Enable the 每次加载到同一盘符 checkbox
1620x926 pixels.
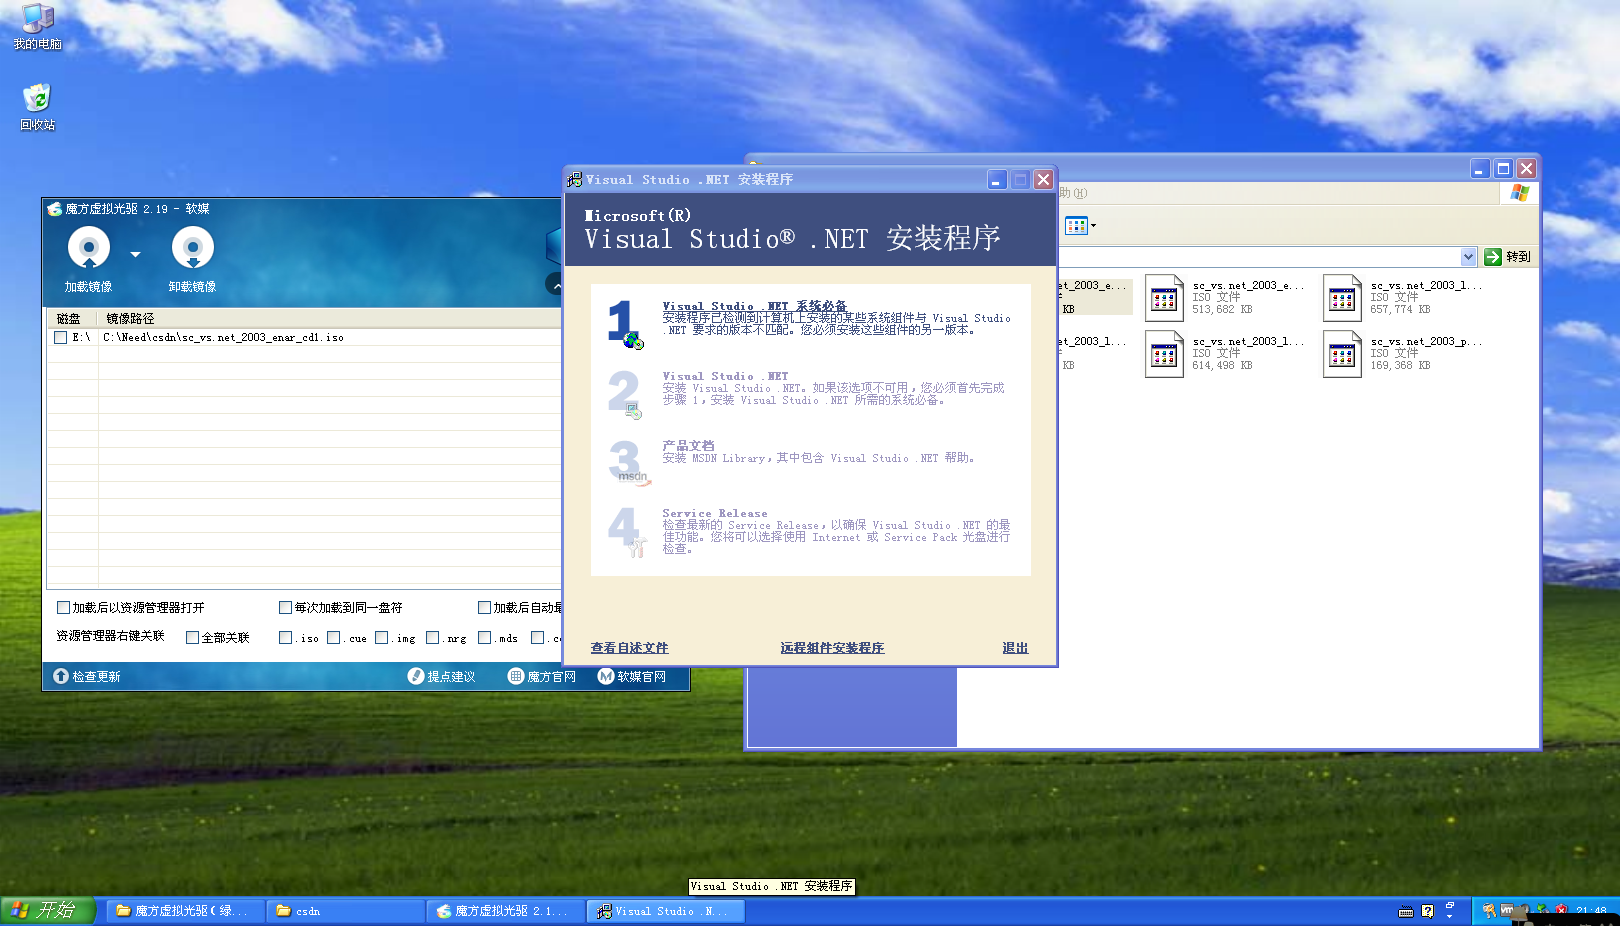285,607
